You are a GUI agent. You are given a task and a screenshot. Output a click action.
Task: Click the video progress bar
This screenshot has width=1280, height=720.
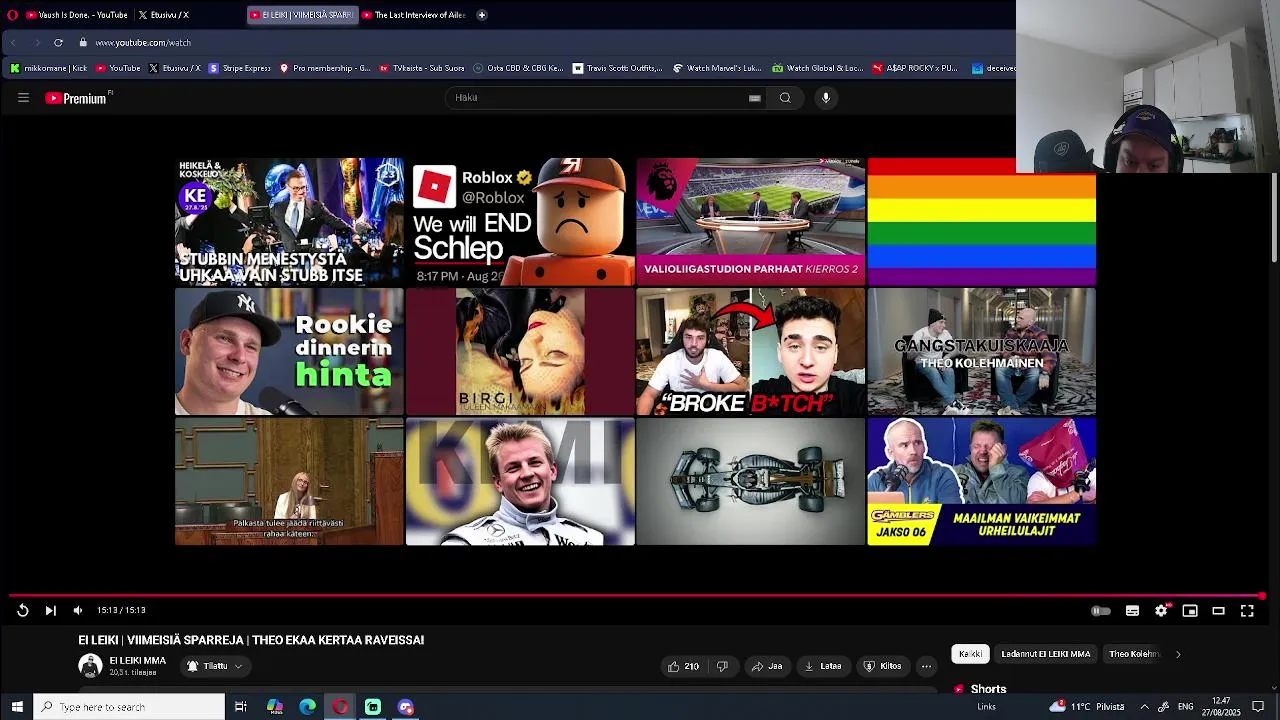pyautogui.click(x=636, y=596)
